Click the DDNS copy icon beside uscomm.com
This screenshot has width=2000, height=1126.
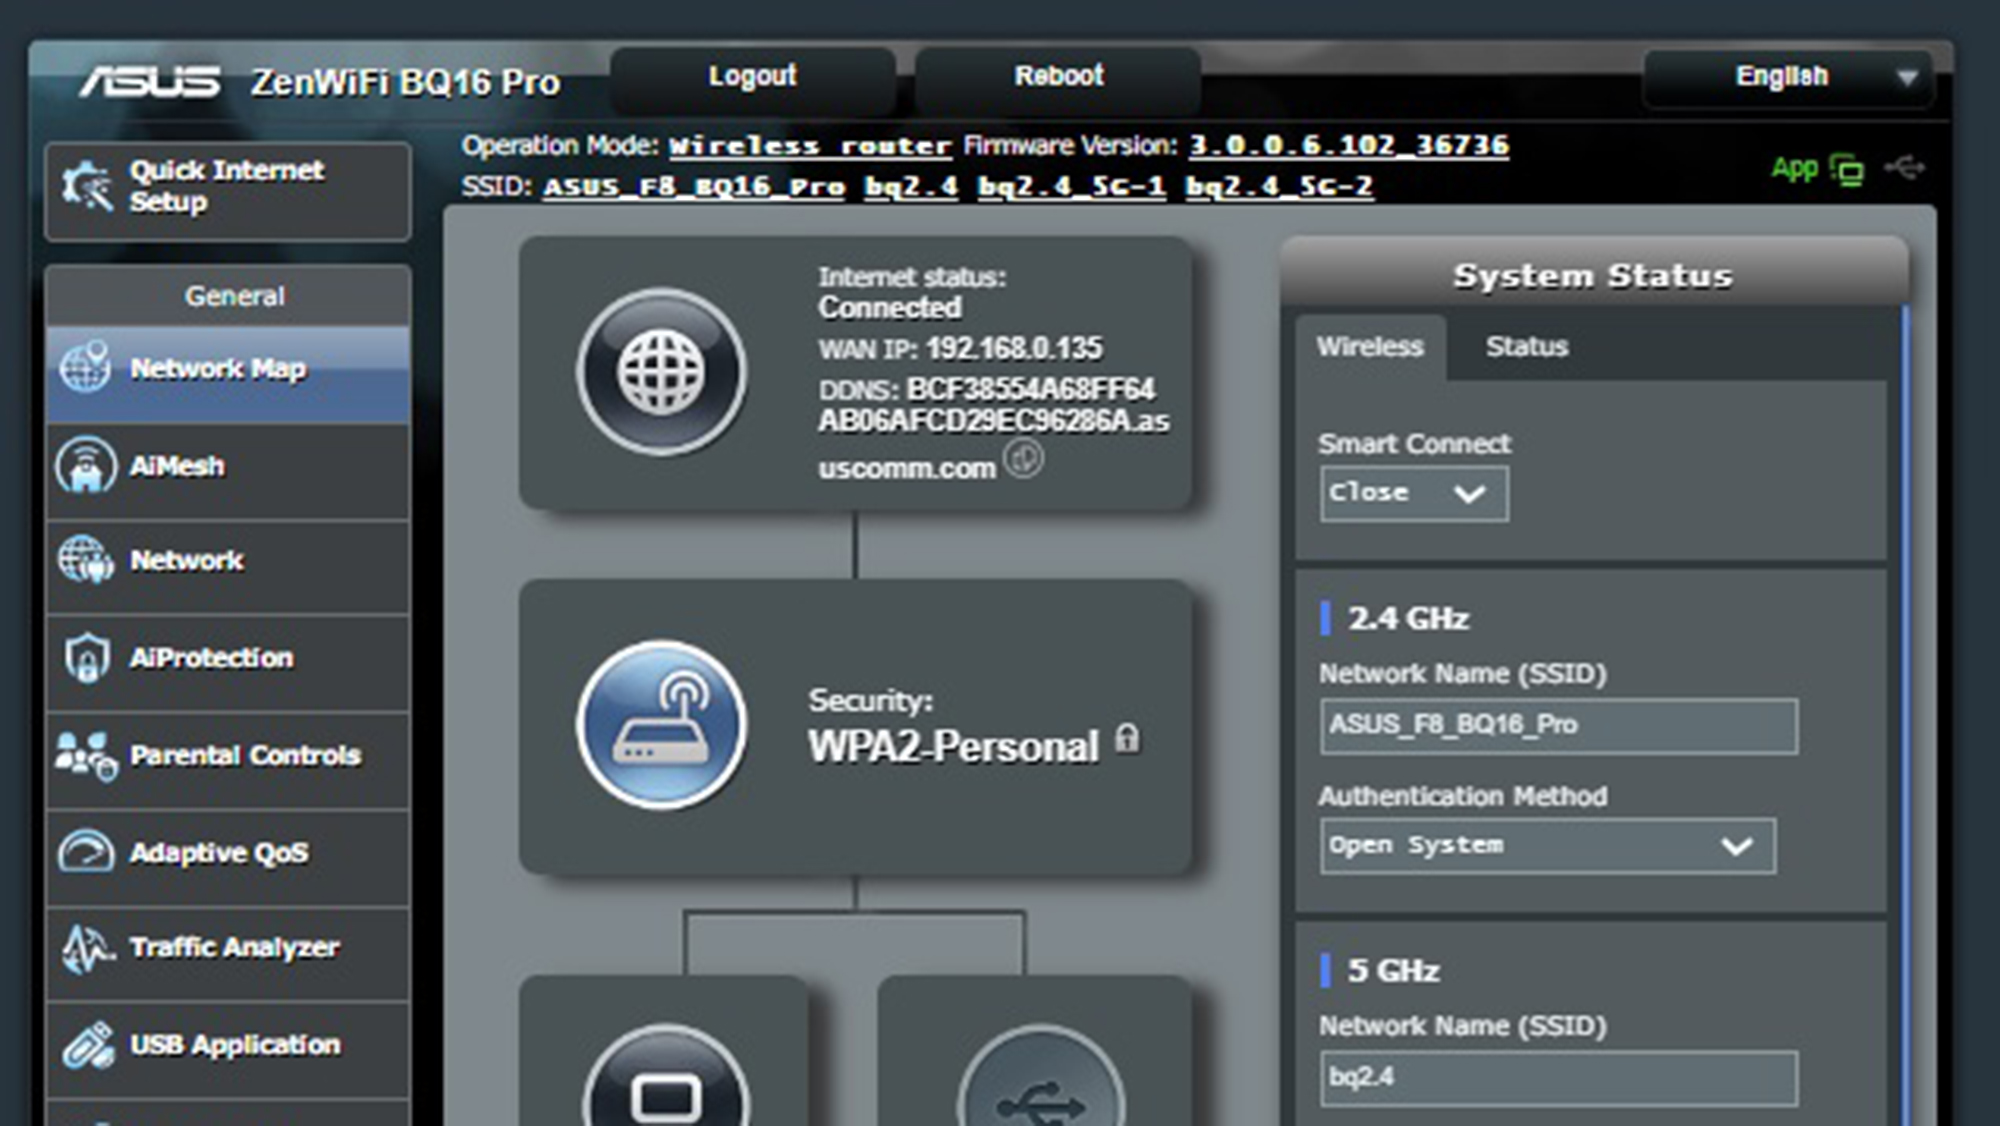coord(1023,459)
